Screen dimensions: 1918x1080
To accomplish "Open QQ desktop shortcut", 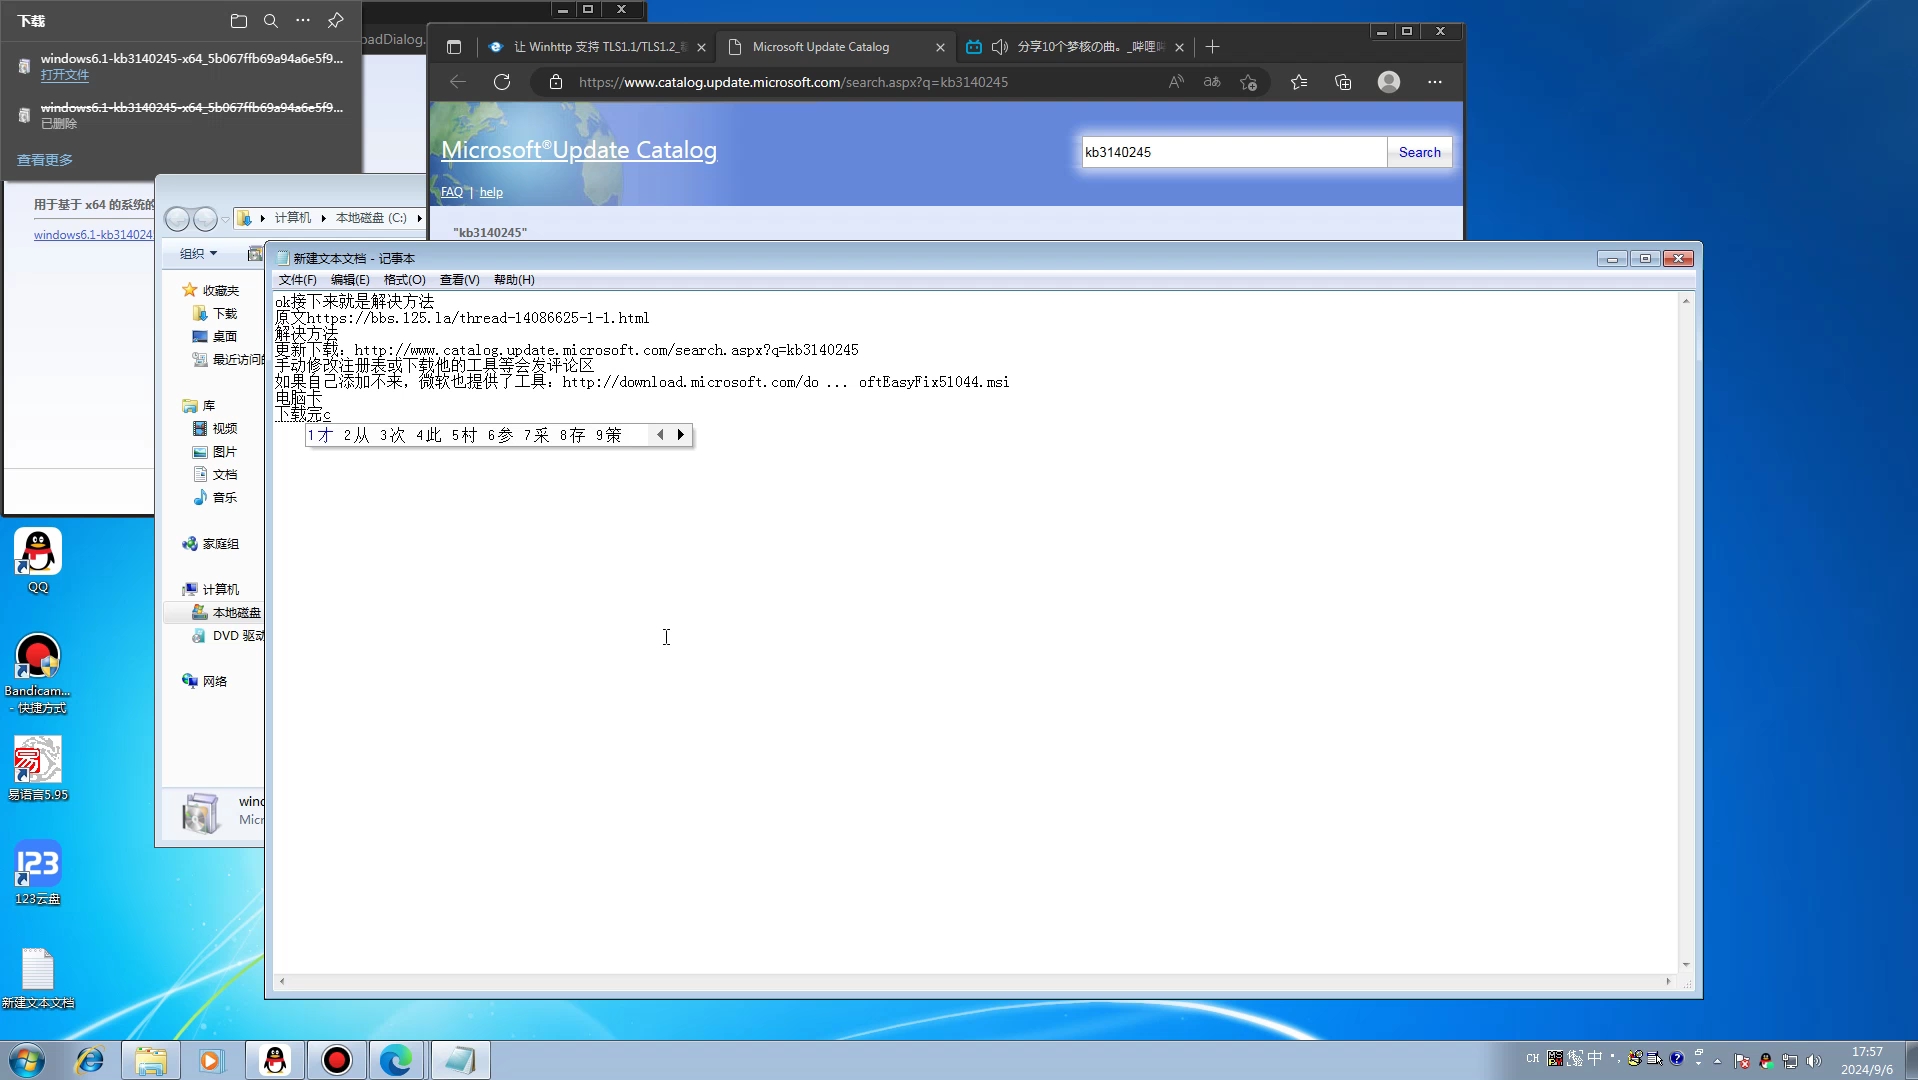I will pyautogui.click(x=38, y=561).
